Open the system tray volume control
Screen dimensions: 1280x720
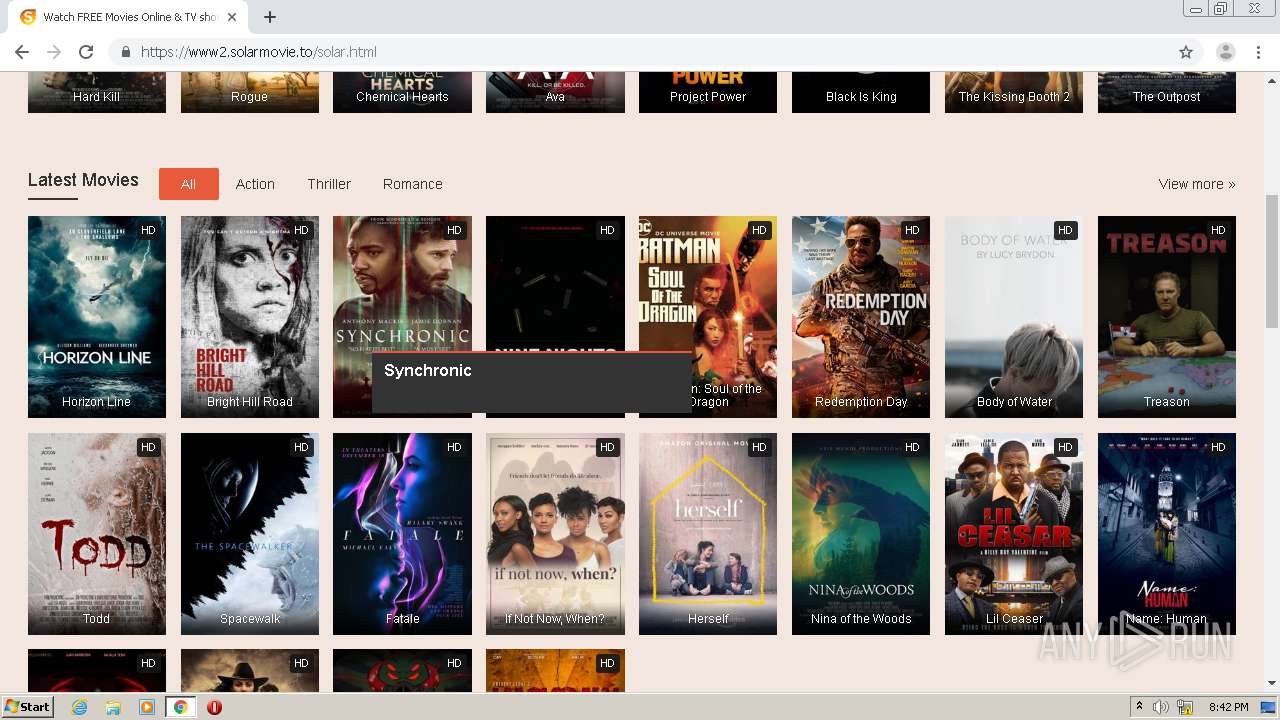tap(1160, 707)
